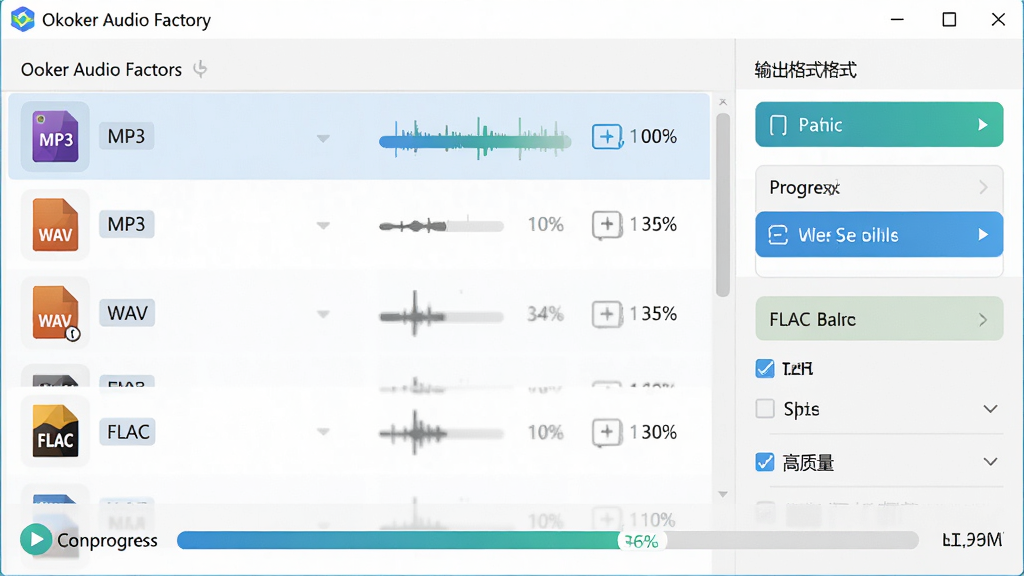
Task: Click the refresh icon beside Ooker Audio Factors
Action: click(200, 69)
